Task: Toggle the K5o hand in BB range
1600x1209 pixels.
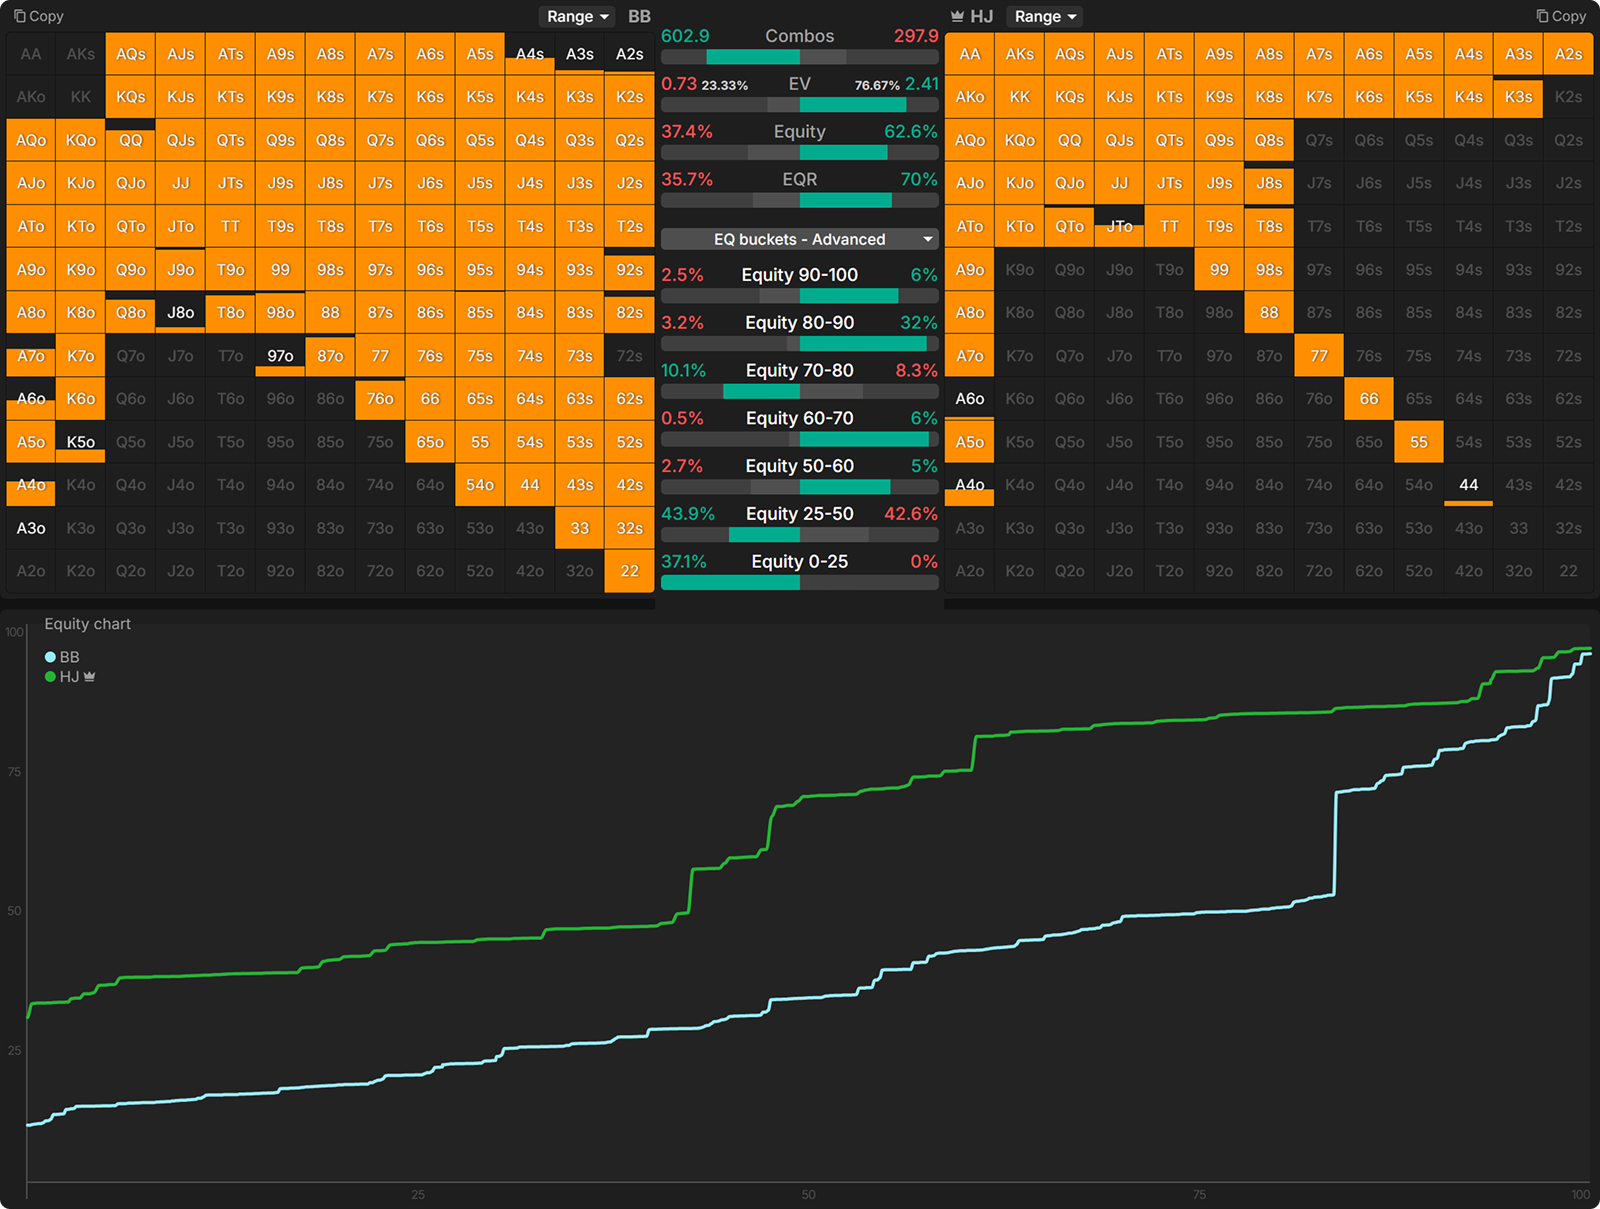Action: [80, 441]
